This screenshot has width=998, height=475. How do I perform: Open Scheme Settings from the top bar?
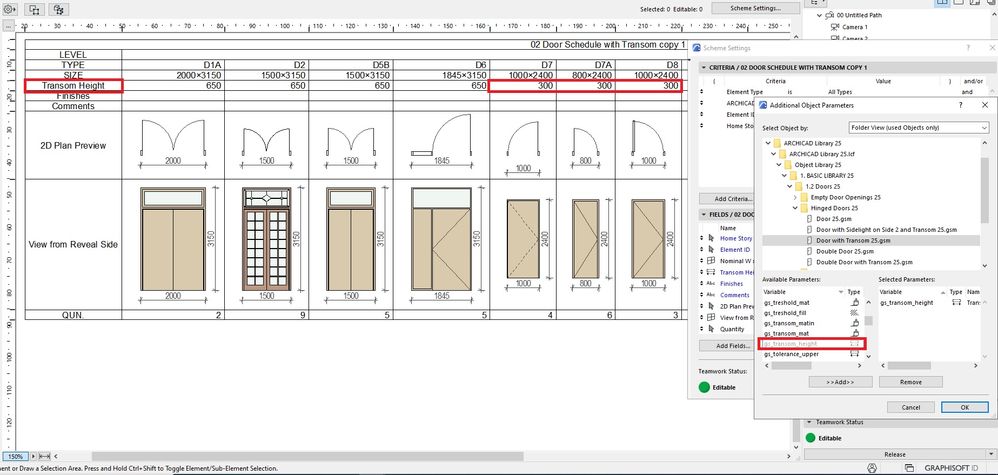pyautogui.click(x=755, y=8)
